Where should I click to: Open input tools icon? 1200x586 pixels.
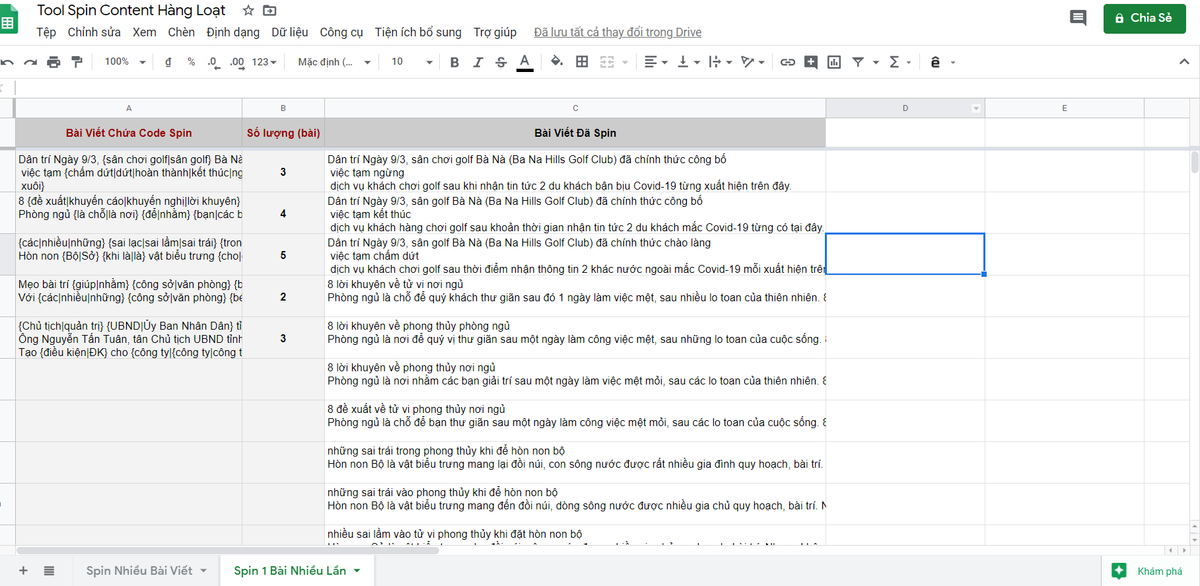coord(935,62)
